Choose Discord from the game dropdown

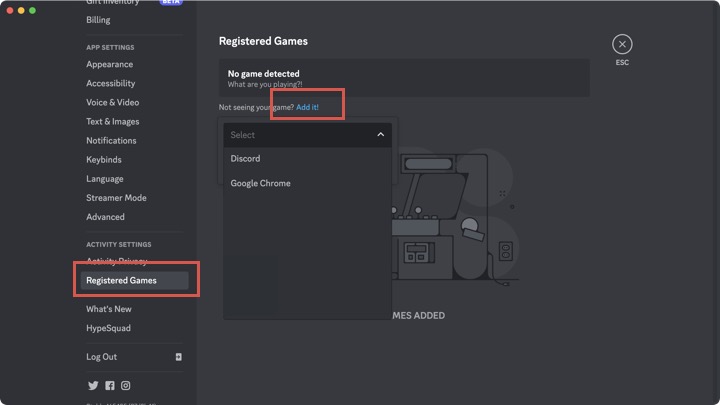pos(245,159)
